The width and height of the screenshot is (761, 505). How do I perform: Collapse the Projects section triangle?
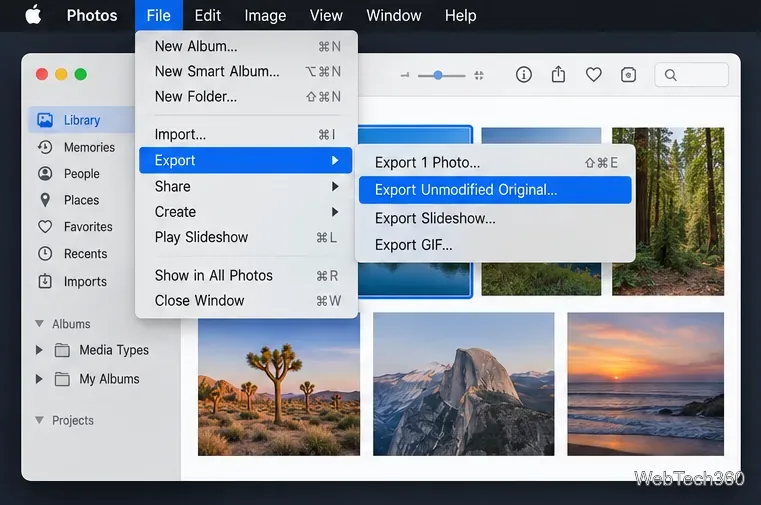(x=40, y=420)
